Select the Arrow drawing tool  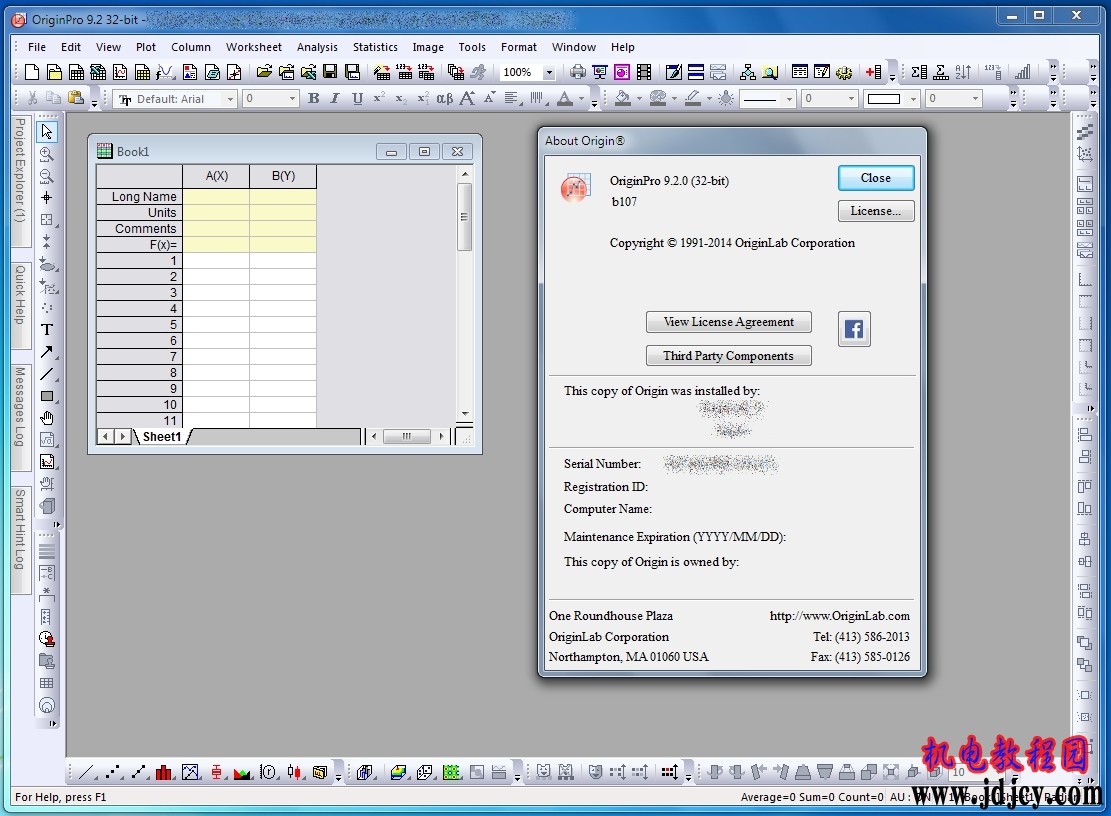click(47, 351)
